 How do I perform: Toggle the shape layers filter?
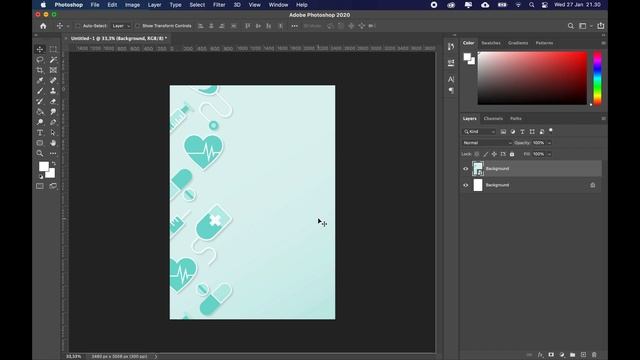click(x=532, y=131)
